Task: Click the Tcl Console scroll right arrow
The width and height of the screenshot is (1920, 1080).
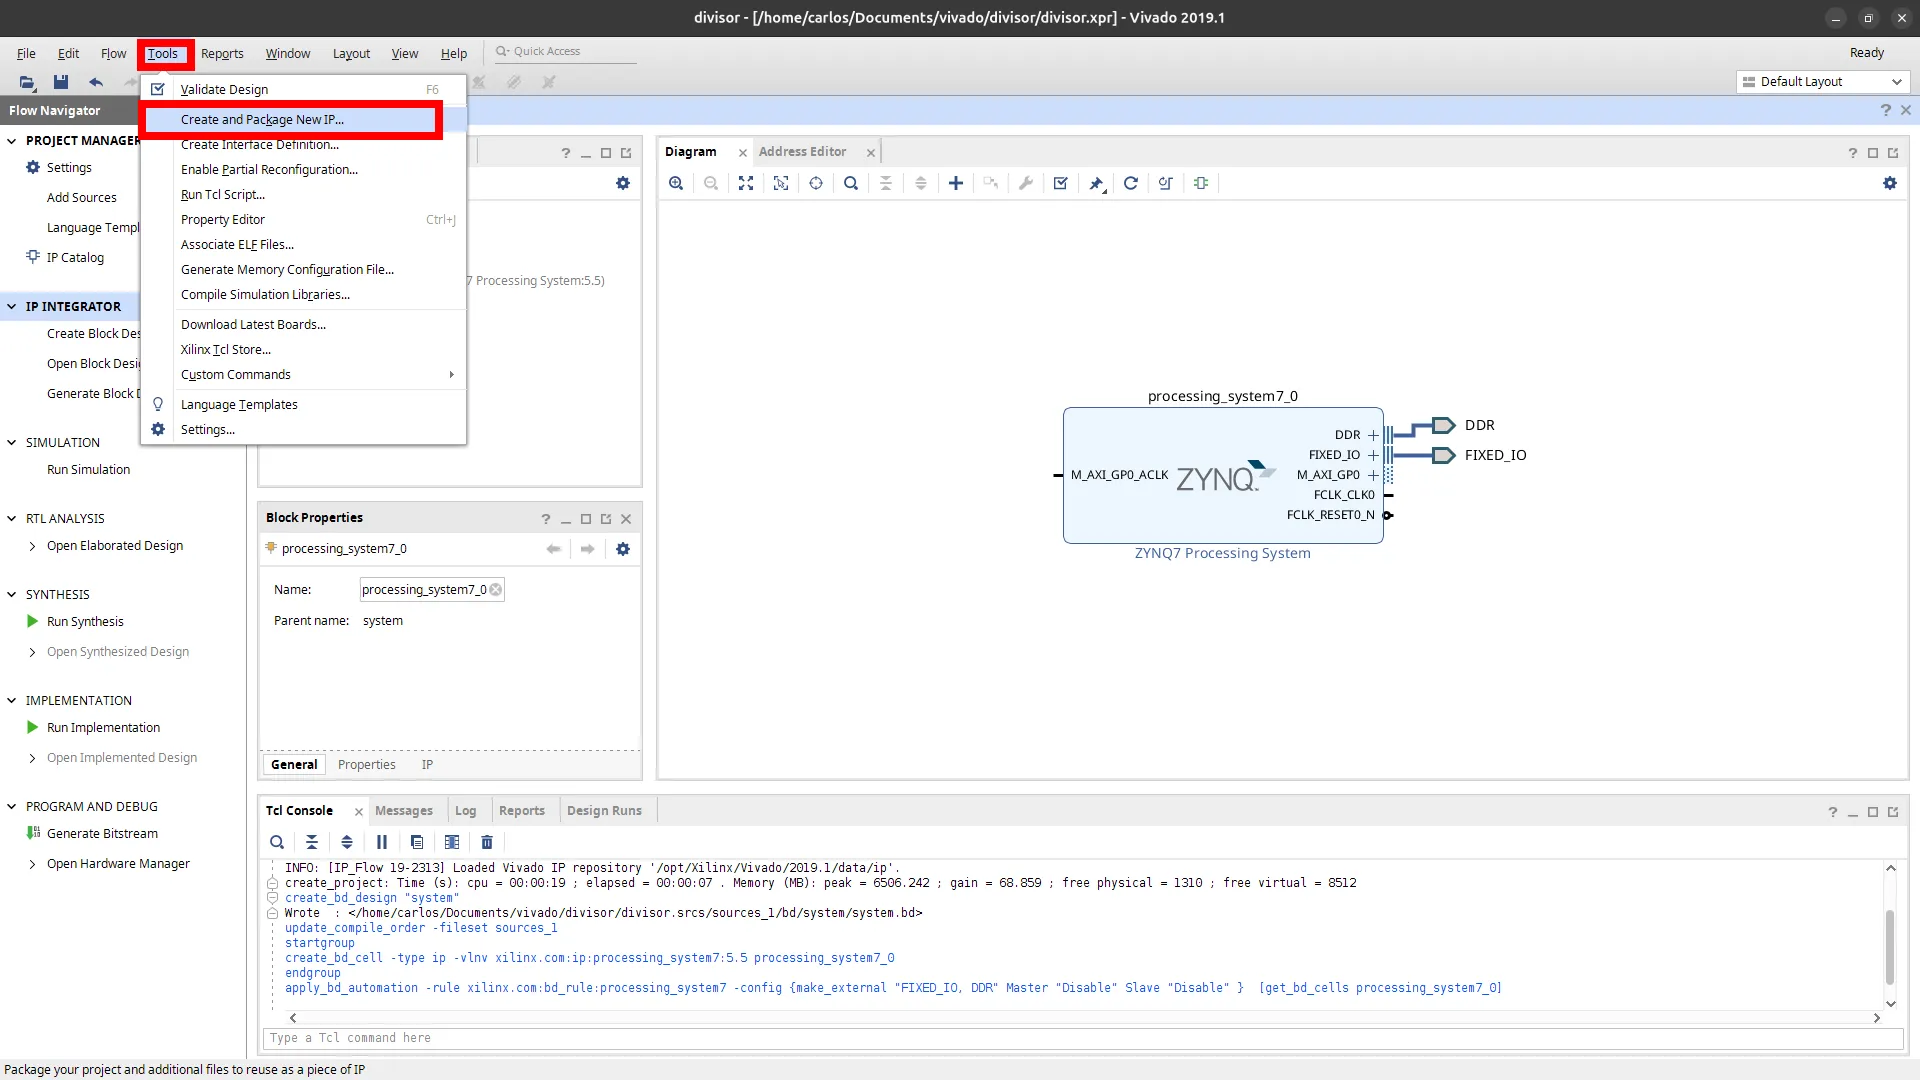Action: 1877,1018
